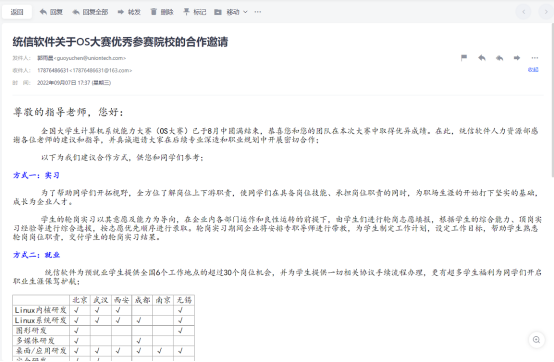Screen dimensions: 554x362
Task: Go to the next email arrow
Action: coord(546,12)
